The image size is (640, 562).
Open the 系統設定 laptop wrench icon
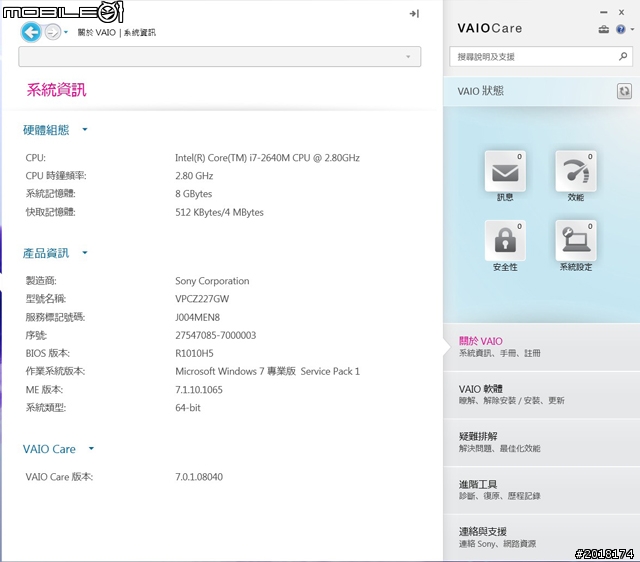point(576,240)
